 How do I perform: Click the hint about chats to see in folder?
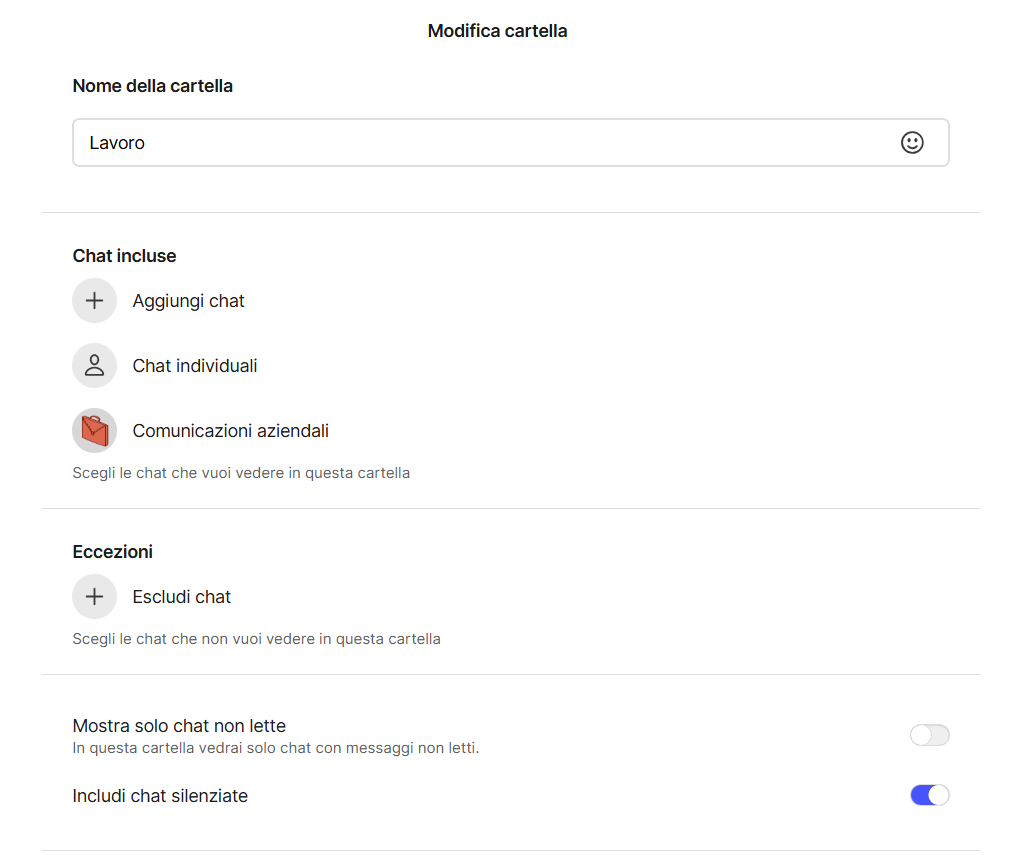click(241, 473)
